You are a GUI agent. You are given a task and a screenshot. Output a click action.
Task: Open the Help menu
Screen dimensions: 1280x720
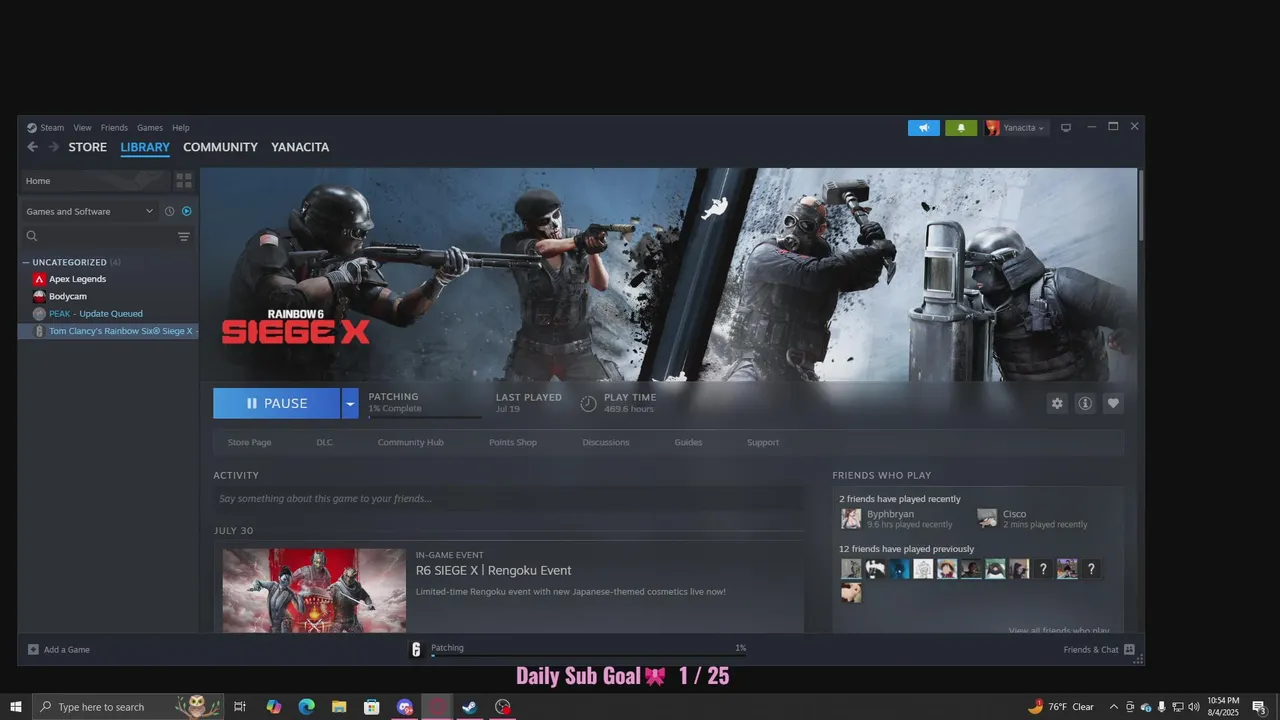[181, 128]
